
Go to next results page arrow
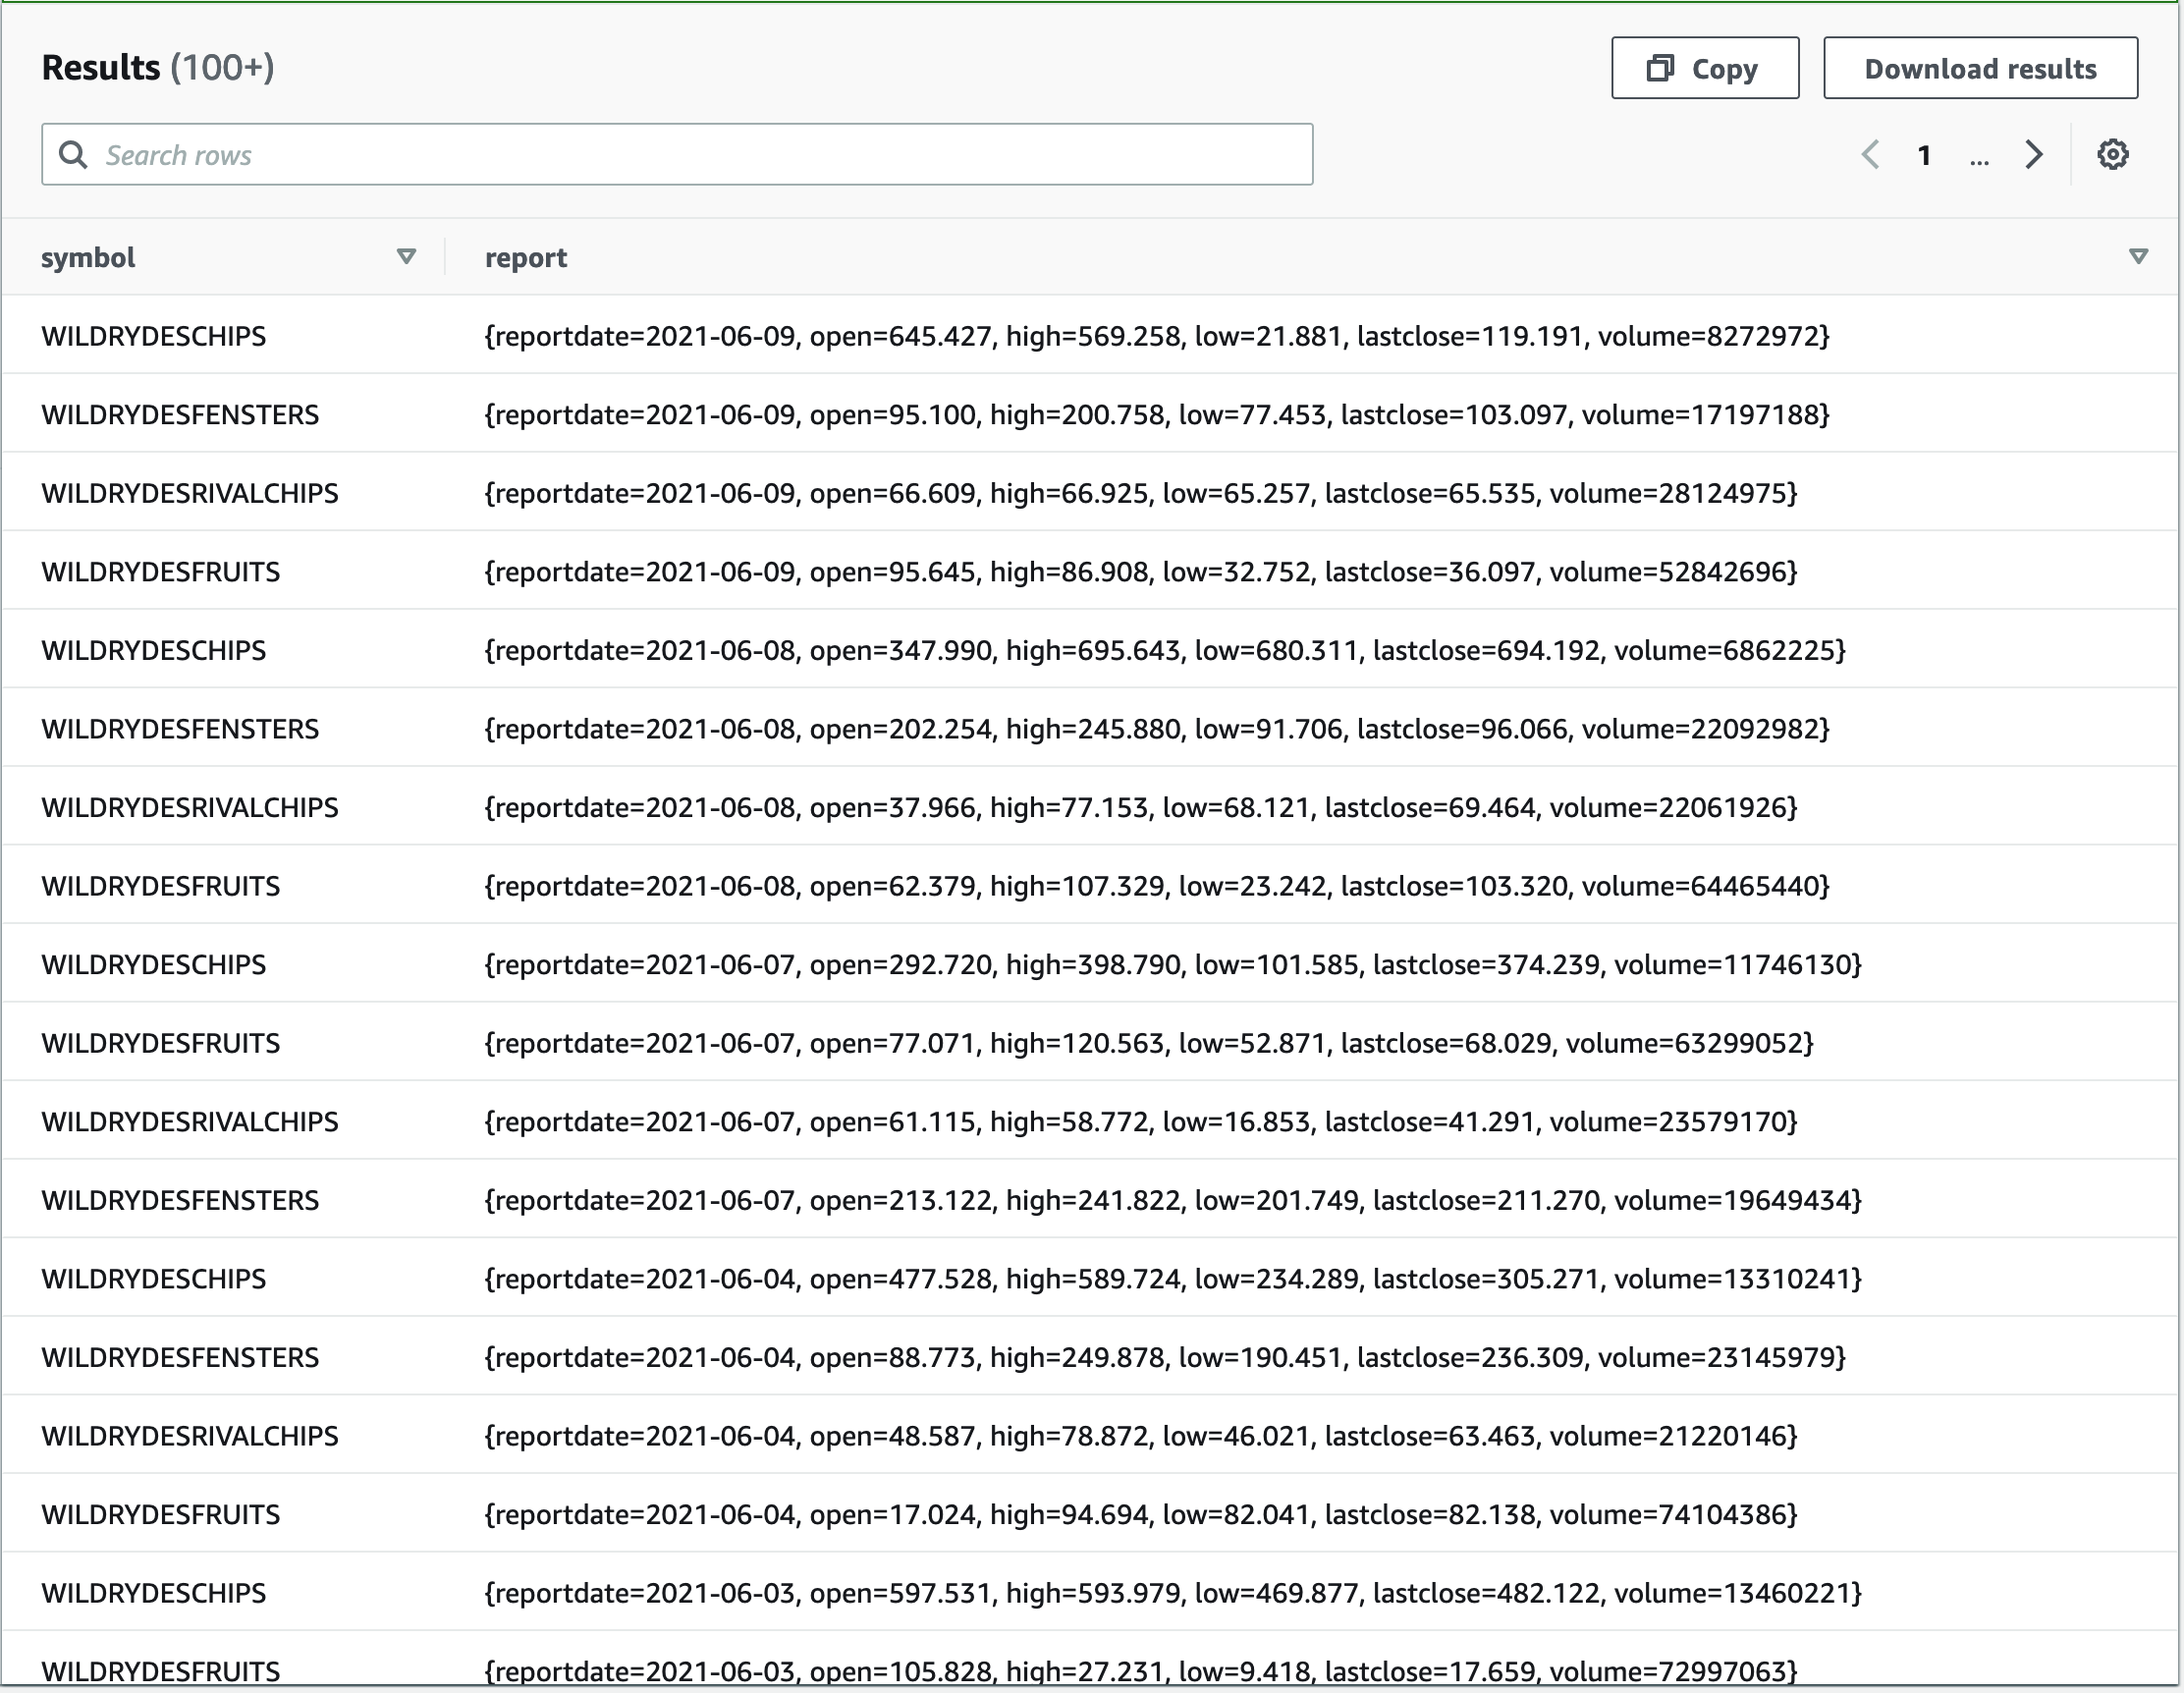coord(2033,155)
